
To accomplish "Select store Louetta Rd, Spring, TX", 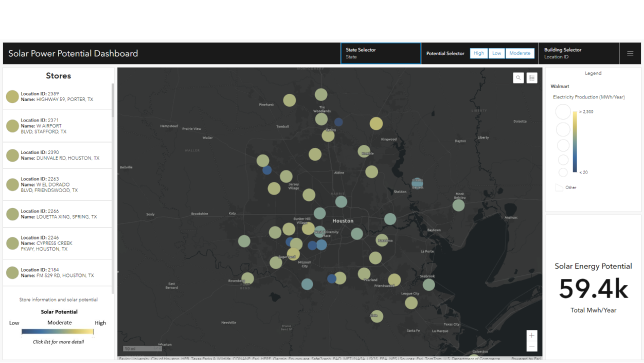I will (x=58, y=214).
